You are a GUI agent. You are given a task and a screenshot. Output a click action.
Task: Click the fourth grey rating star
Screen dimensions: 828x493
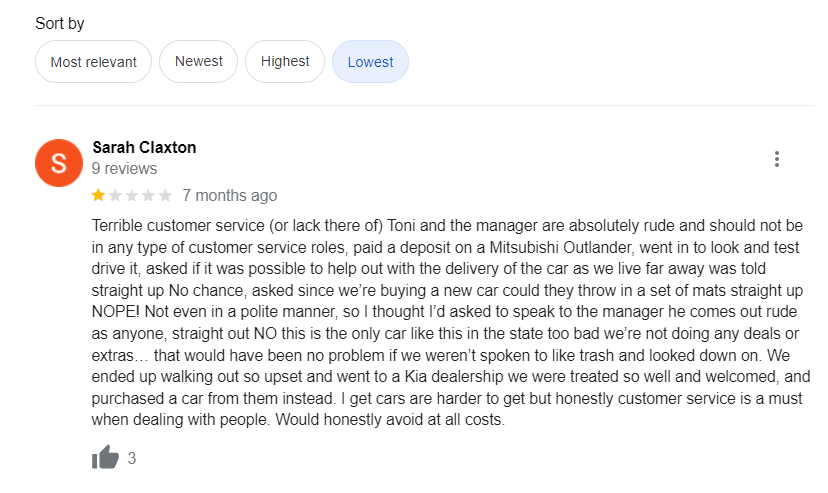click(149, 195)
